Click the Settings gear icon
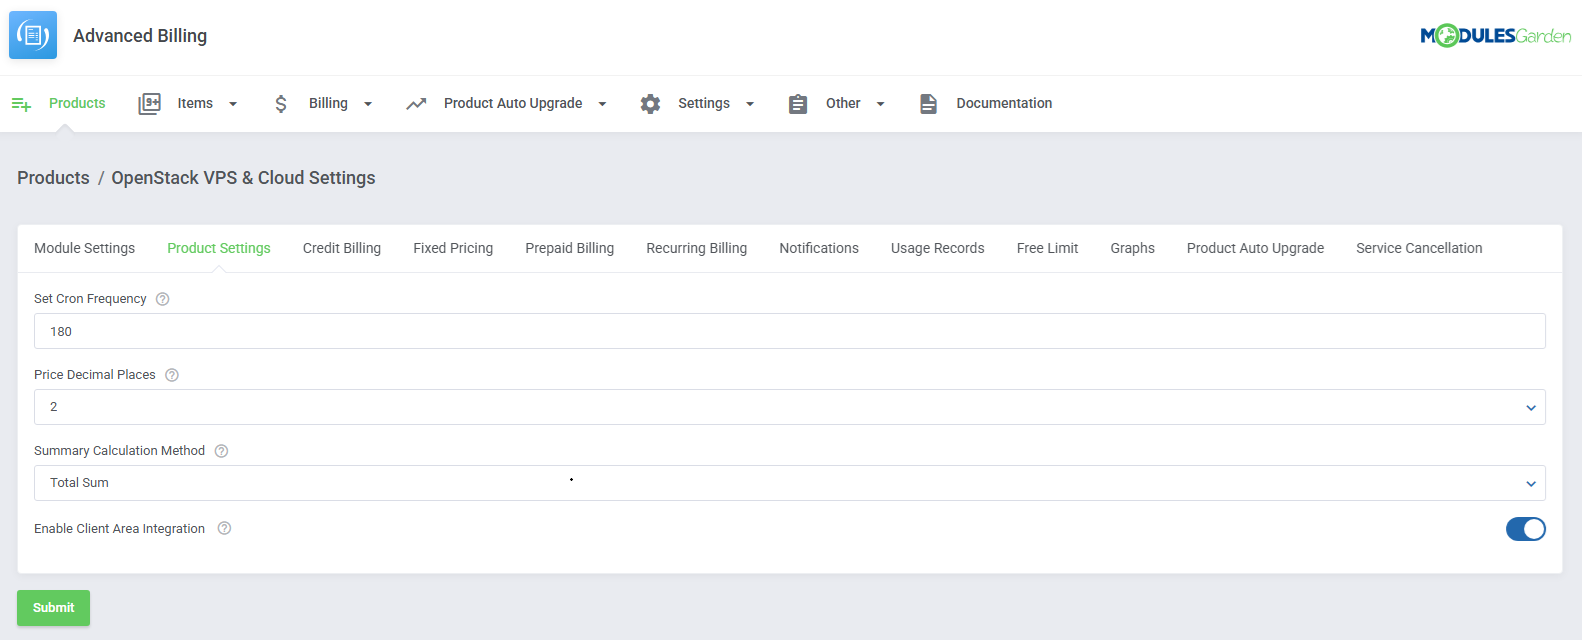The height and width of the screenshot is (640, 1582). (651, 104)
